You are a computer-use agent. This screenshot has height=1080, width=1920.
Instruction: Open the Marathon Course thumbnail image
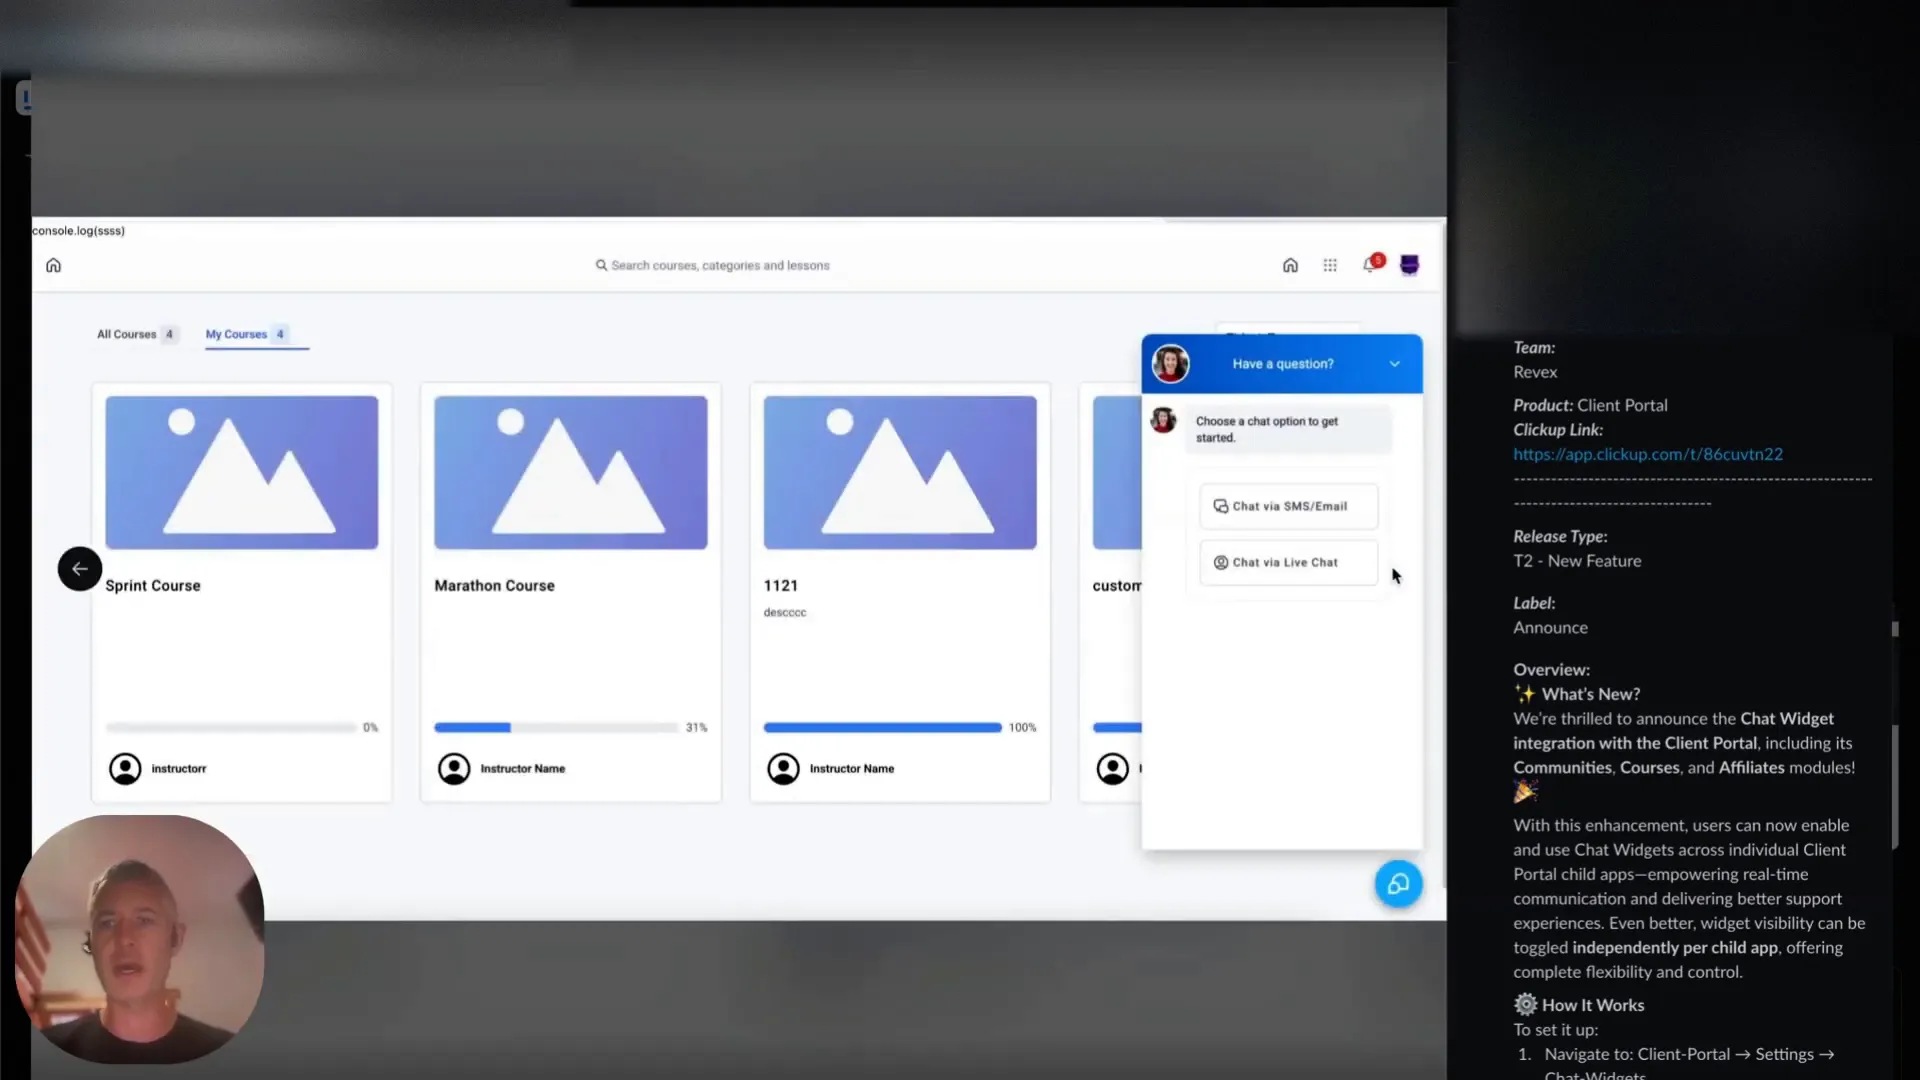pyautogui.click(x=571, y=472)
